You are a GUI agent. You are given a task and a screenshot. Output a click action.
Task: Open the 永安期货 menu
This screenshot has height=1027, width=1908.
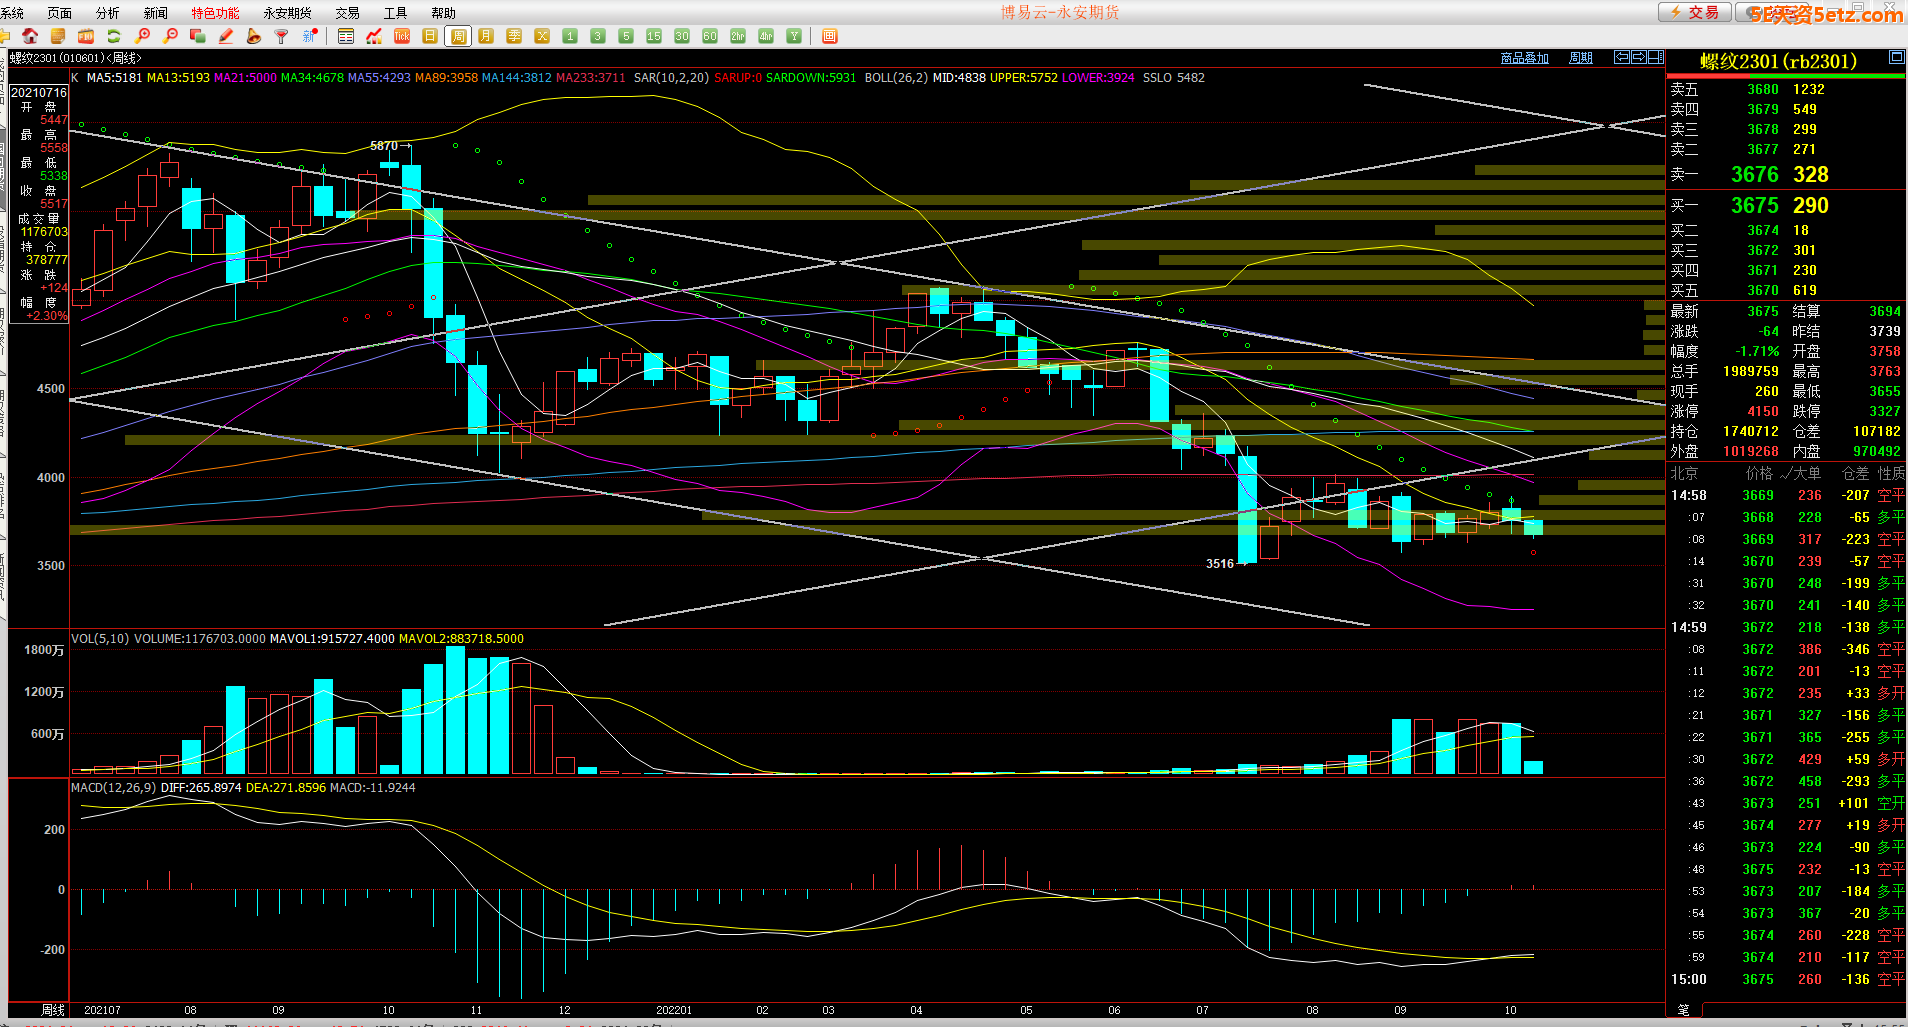[x=287, y=13]
